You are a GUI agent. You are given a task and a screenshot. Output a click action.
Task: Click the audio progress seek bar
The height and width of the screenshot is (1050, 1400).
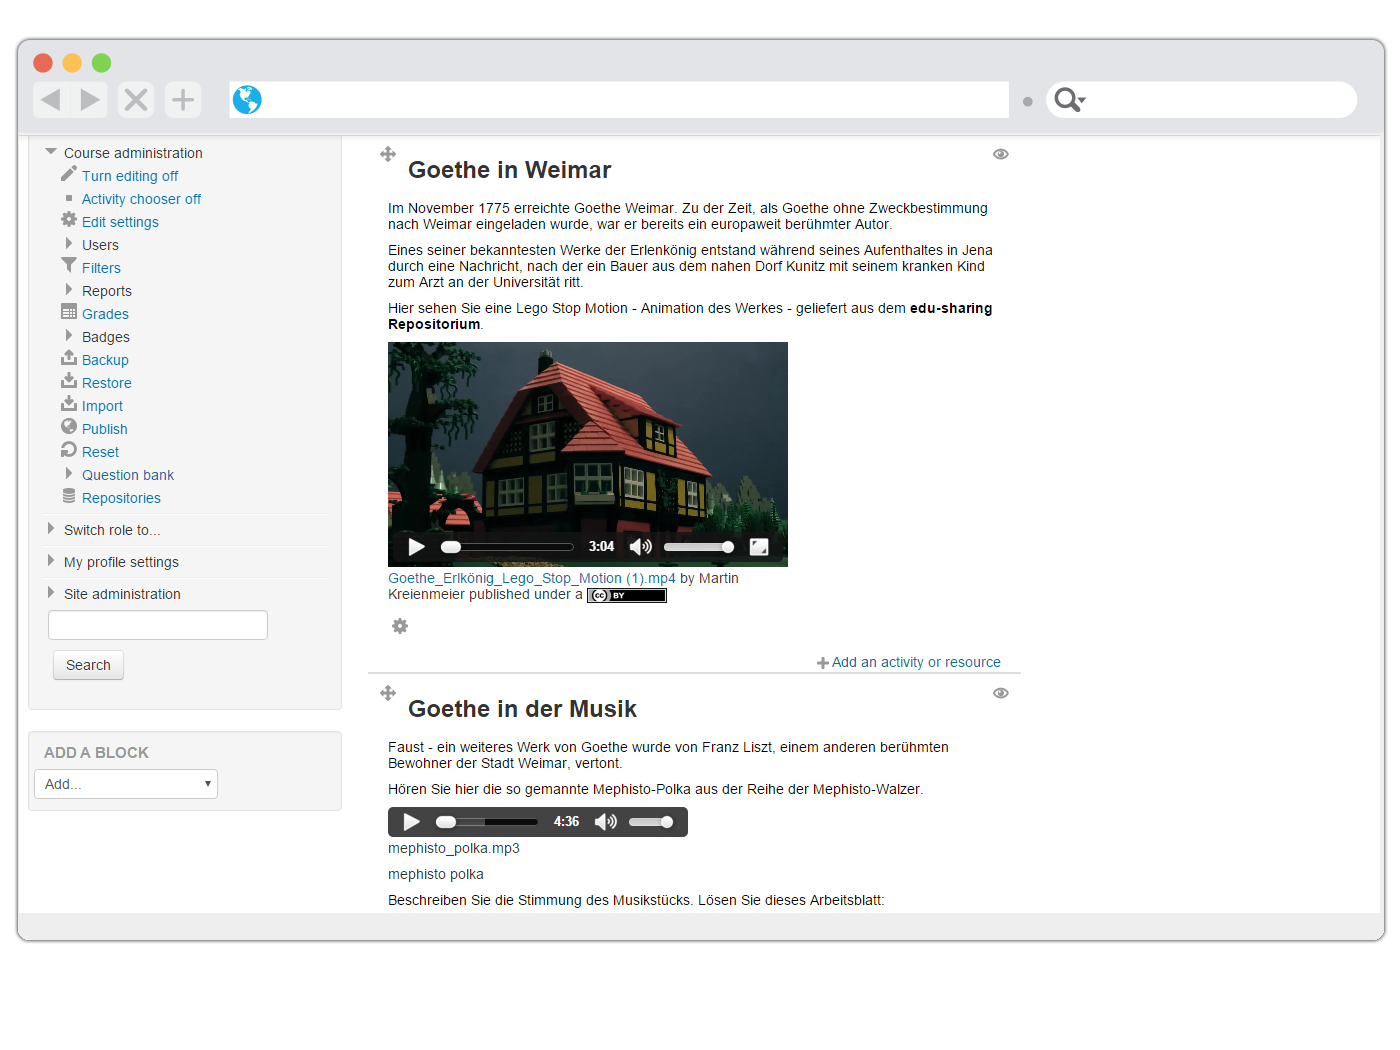tap(487, 822)
